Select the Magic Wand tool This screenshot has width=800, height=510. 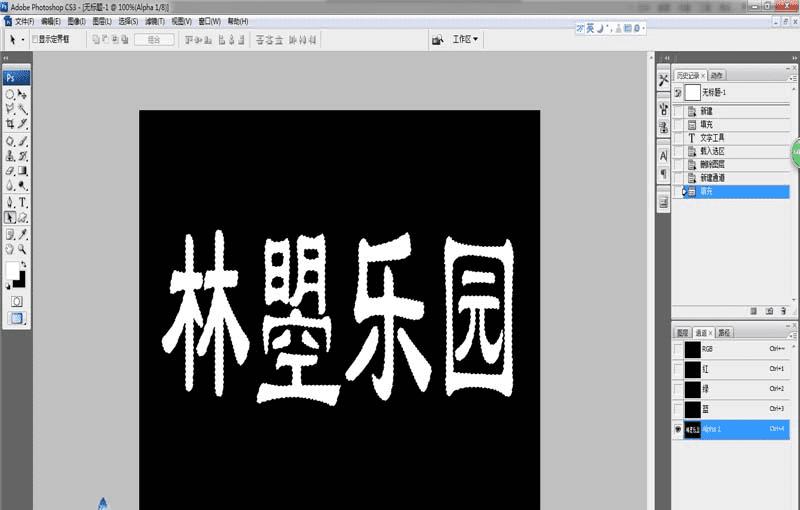point(22,109)
